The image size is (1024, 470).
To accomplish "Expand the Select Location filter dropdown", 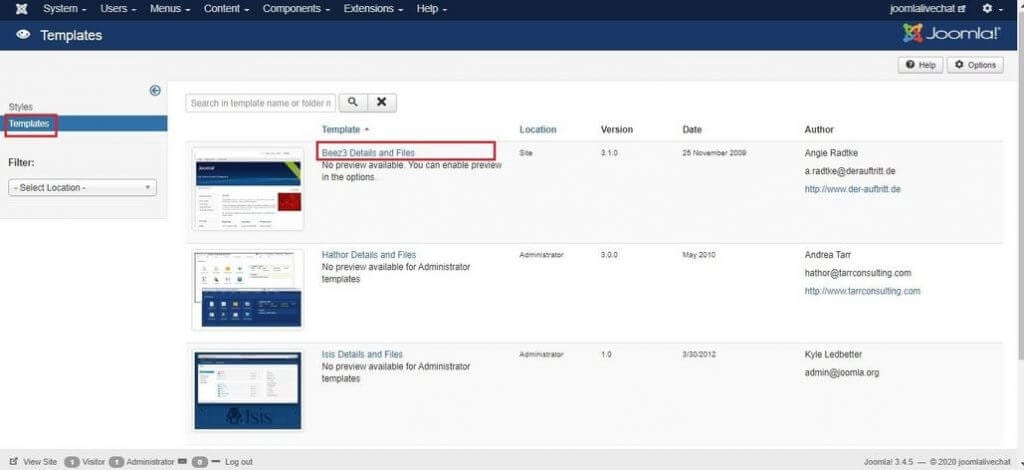I will 82,187.
